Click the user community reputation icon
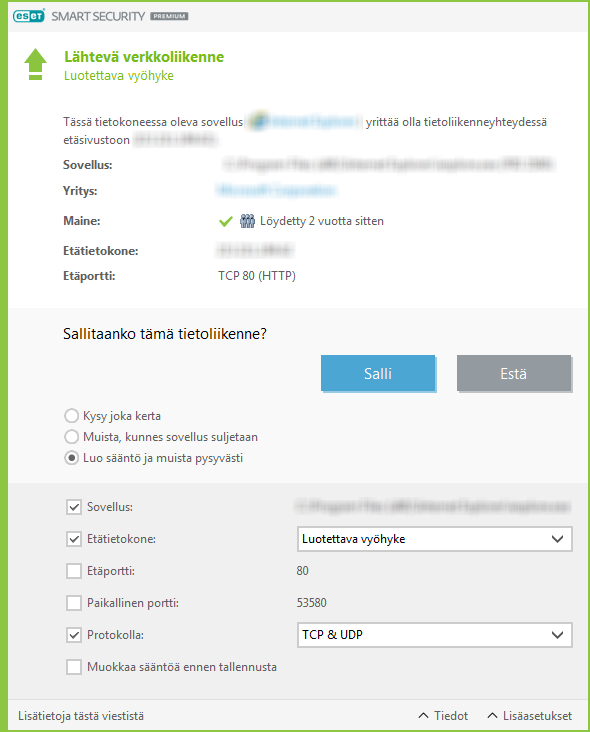 click(x=247, y=221)
